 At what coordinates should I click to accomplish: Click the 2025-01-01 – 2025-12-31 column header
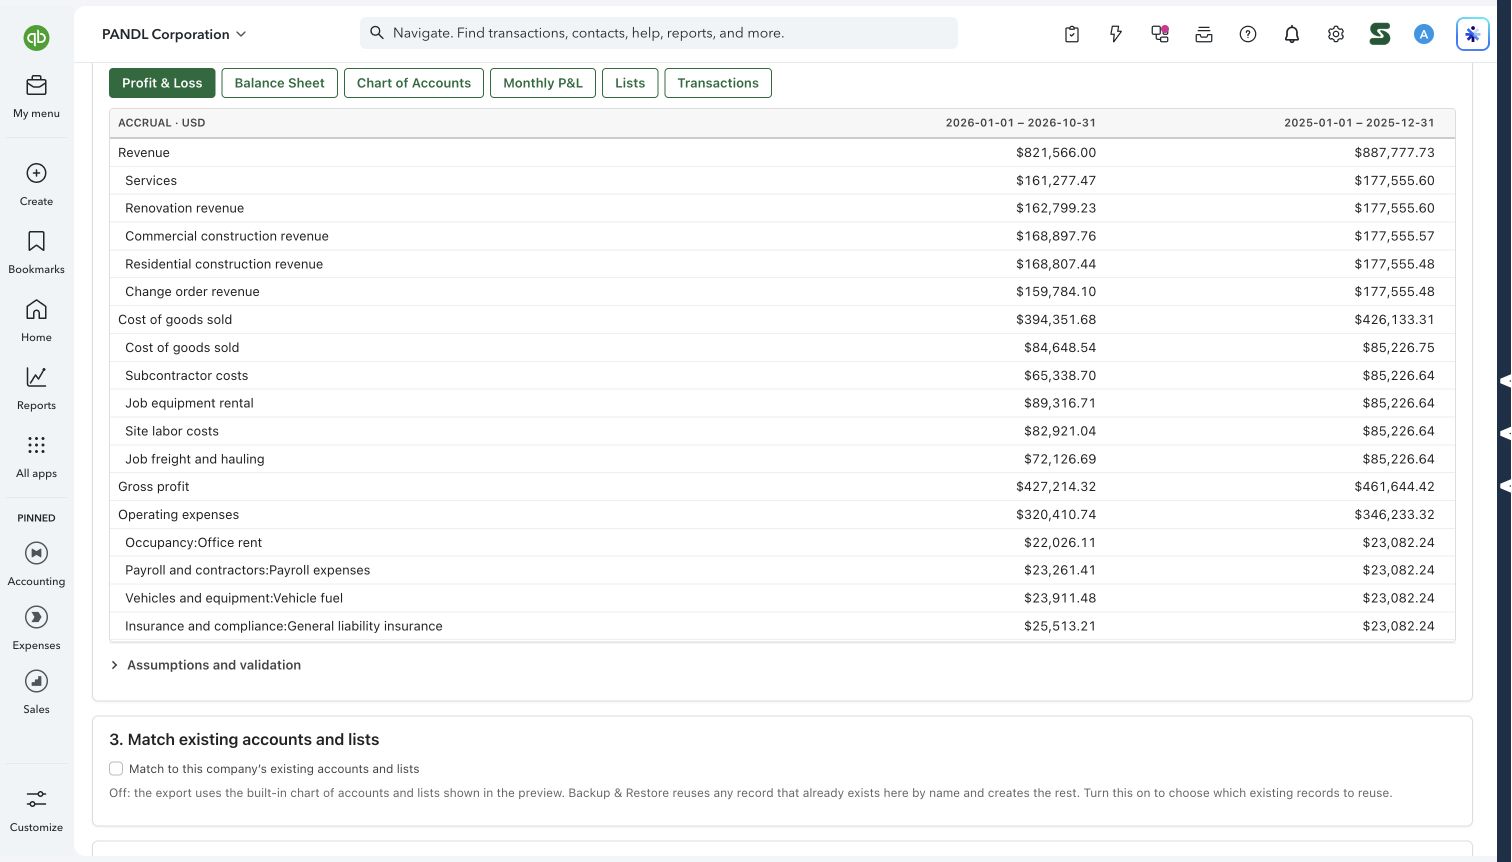(1360, 123)
